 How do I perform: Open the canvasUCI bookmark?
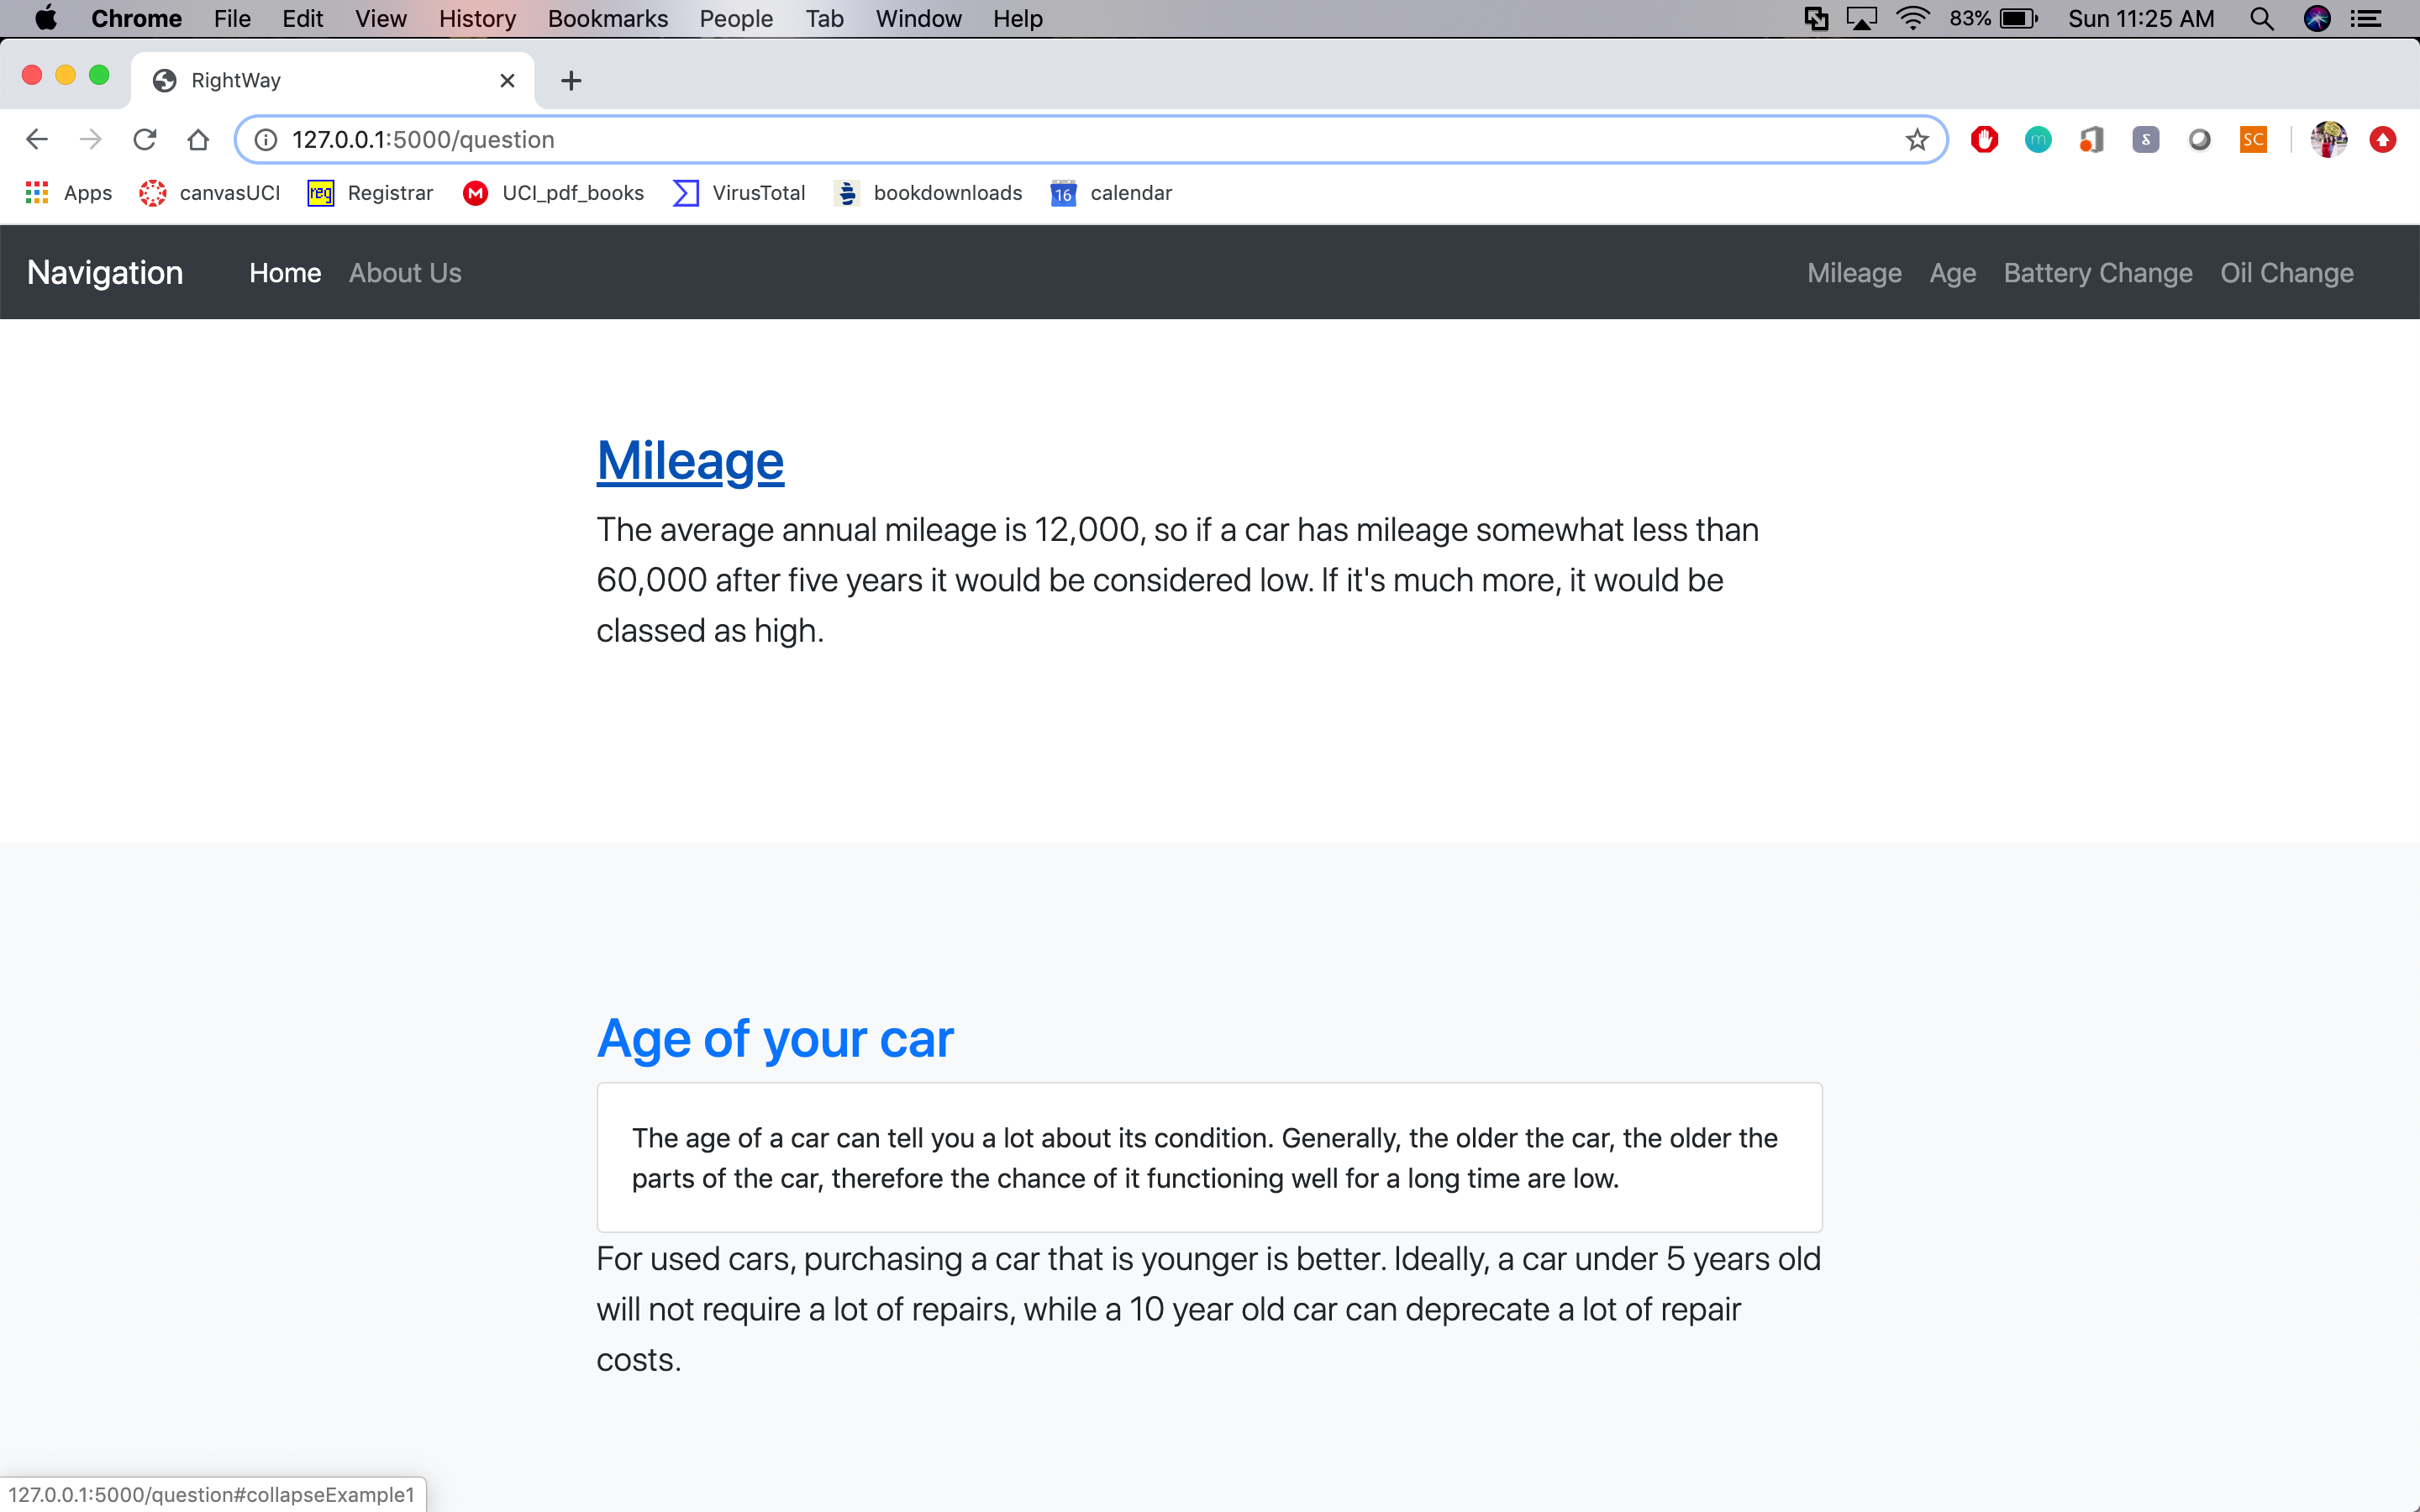pos(210,193)
